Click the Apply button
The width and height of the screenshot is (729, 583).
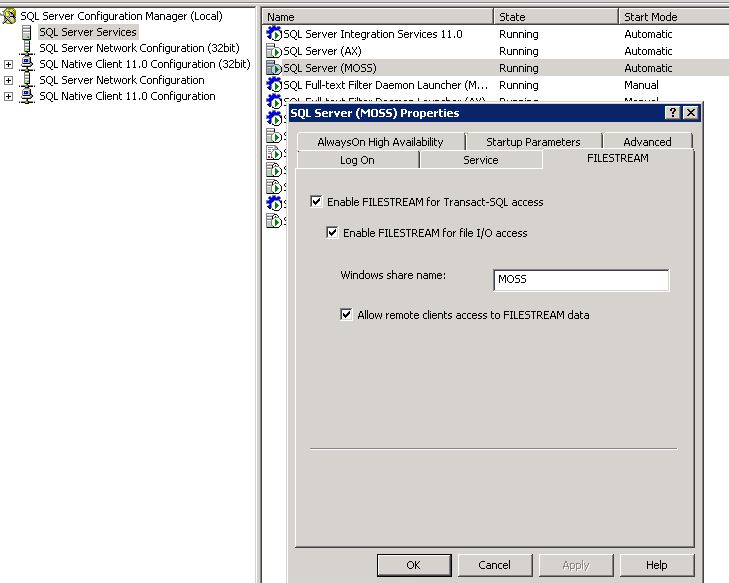point(576,565)
